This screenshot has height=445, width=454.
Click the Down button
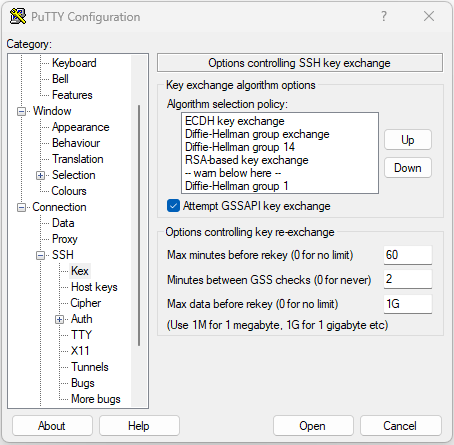point(408,168)
